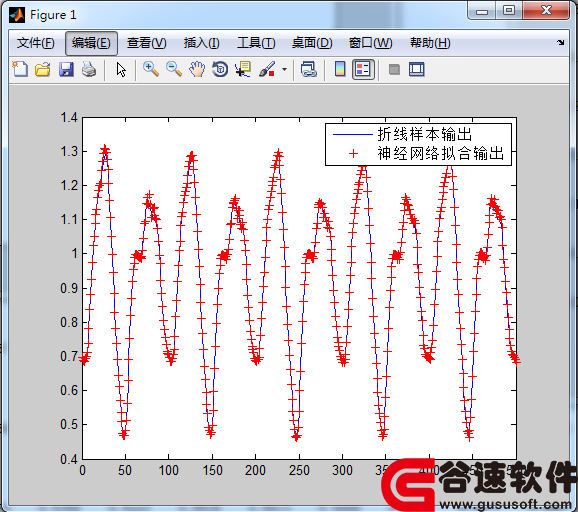The height and width of the screenshot is (512, 578).
Task: Close the Figure 1 window
Action: [546, 10]
